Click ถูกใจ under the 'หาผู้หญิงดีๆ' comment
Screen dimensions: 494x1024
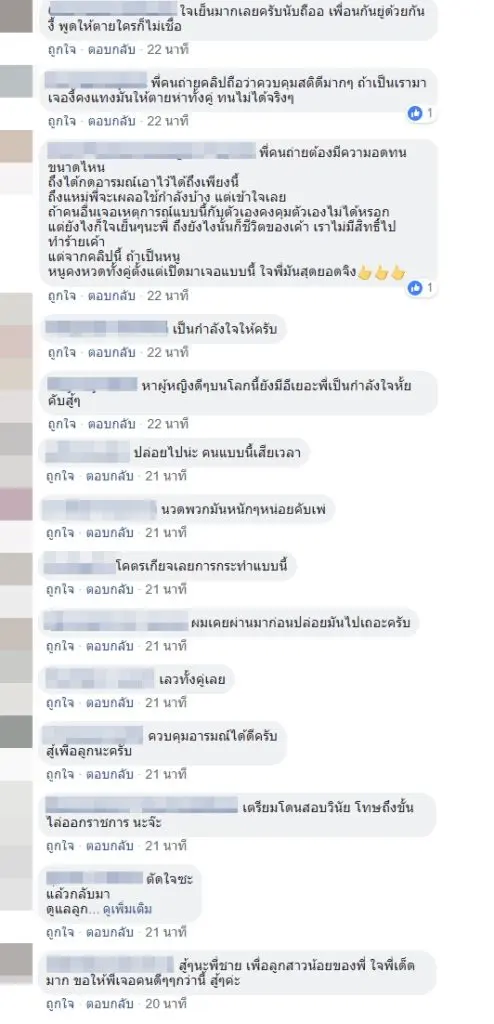tap(61, 424)
